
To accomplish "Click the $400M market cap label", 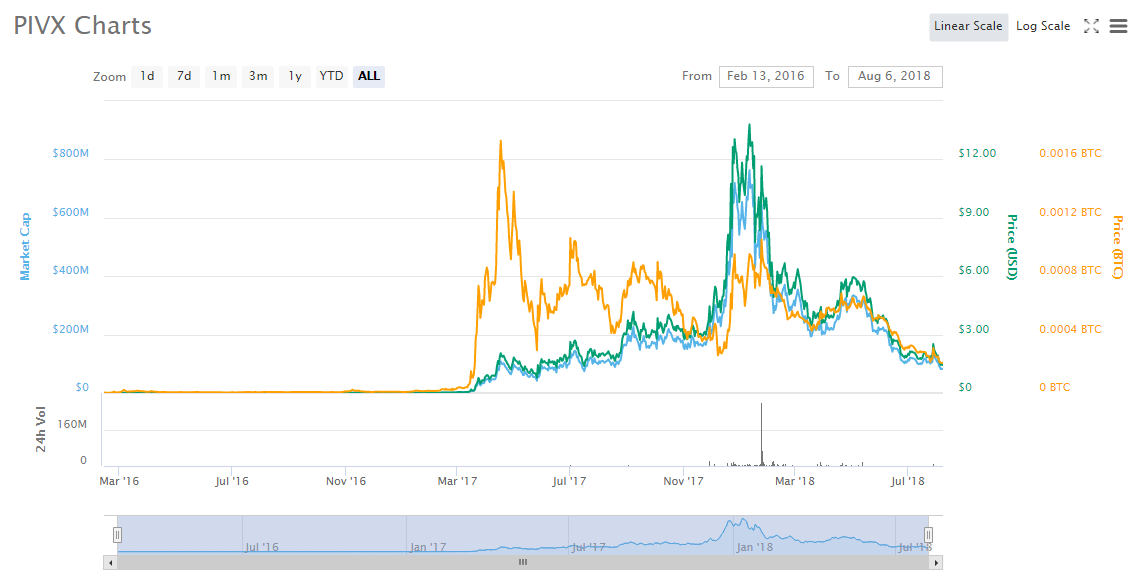I will [70, 271].
